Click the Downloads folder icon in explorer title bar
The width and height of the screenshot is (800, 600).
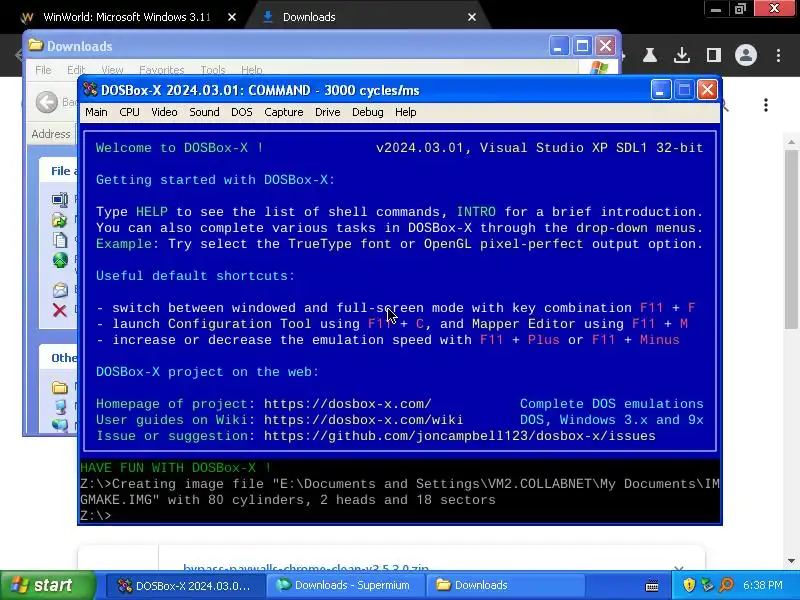click(x=35, y=45)
